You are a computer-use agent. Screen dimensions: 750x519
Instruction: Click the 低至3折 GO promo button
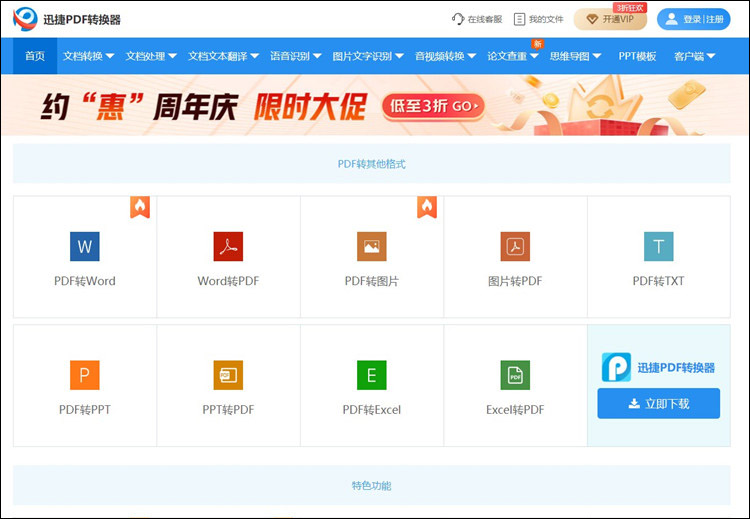433,106
